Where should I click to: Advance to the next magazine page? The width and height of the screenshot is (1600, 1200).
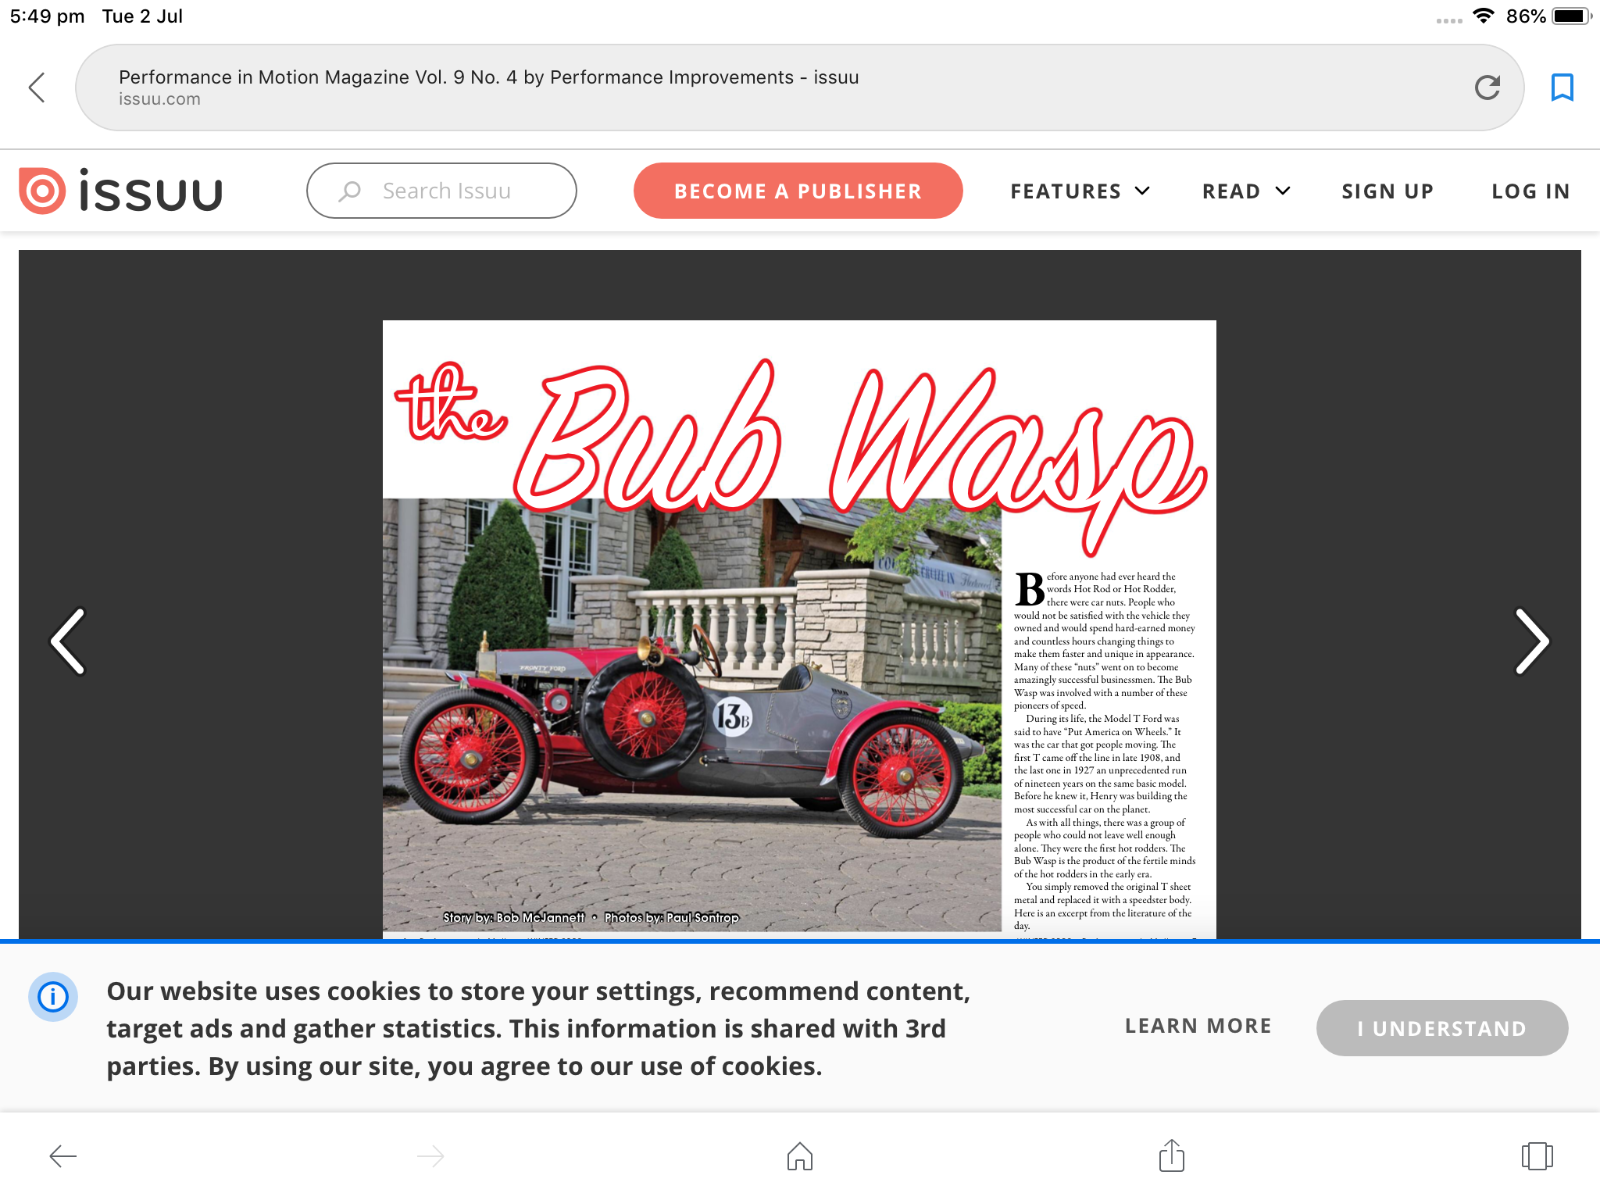1531,642
